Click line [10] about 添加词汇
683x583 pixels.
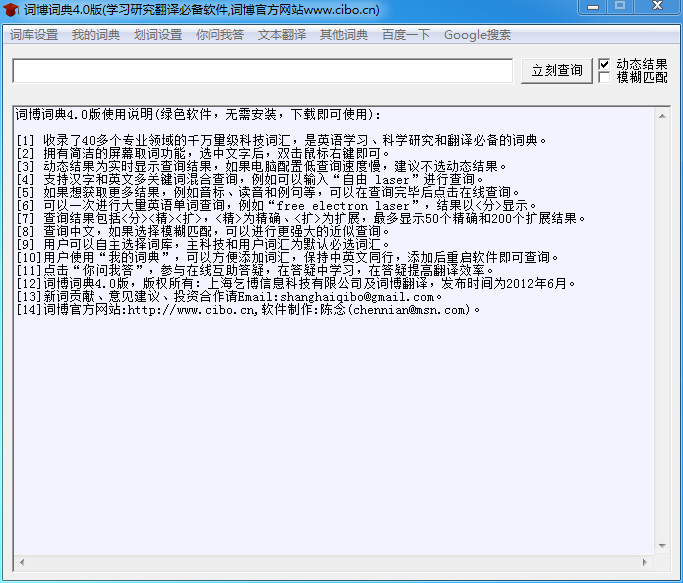click(x=287, y=258)
